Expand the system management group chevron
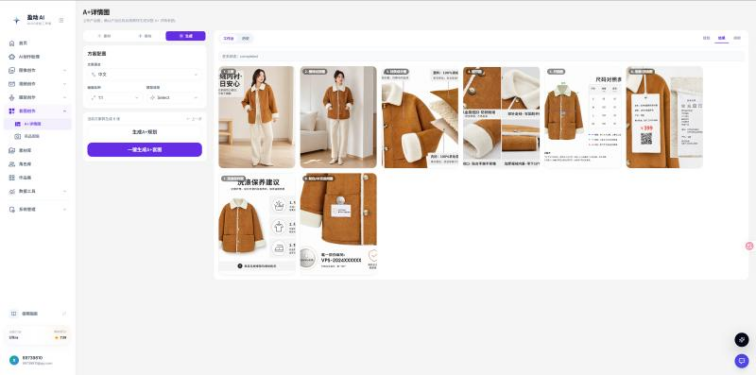The image size is (756, 376). click(x=65, y=210)
